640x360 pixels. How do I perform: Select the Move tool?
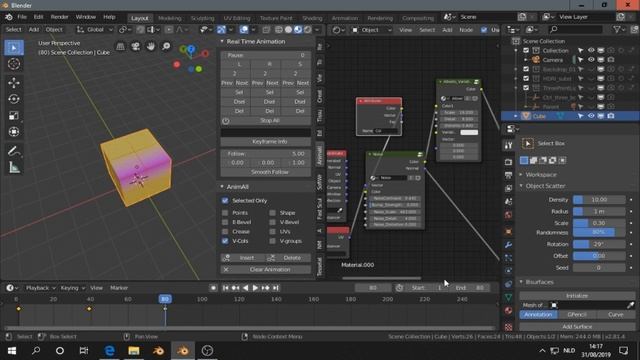click(14, 83)
